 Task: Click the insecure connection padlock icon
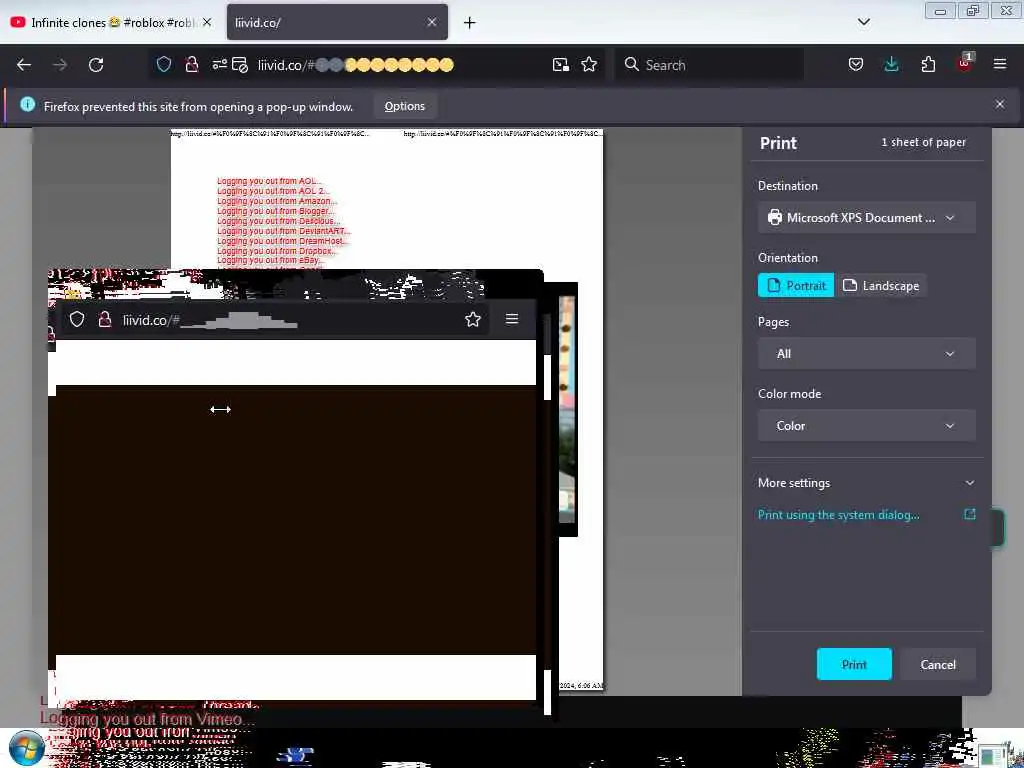tap(191, 64)
